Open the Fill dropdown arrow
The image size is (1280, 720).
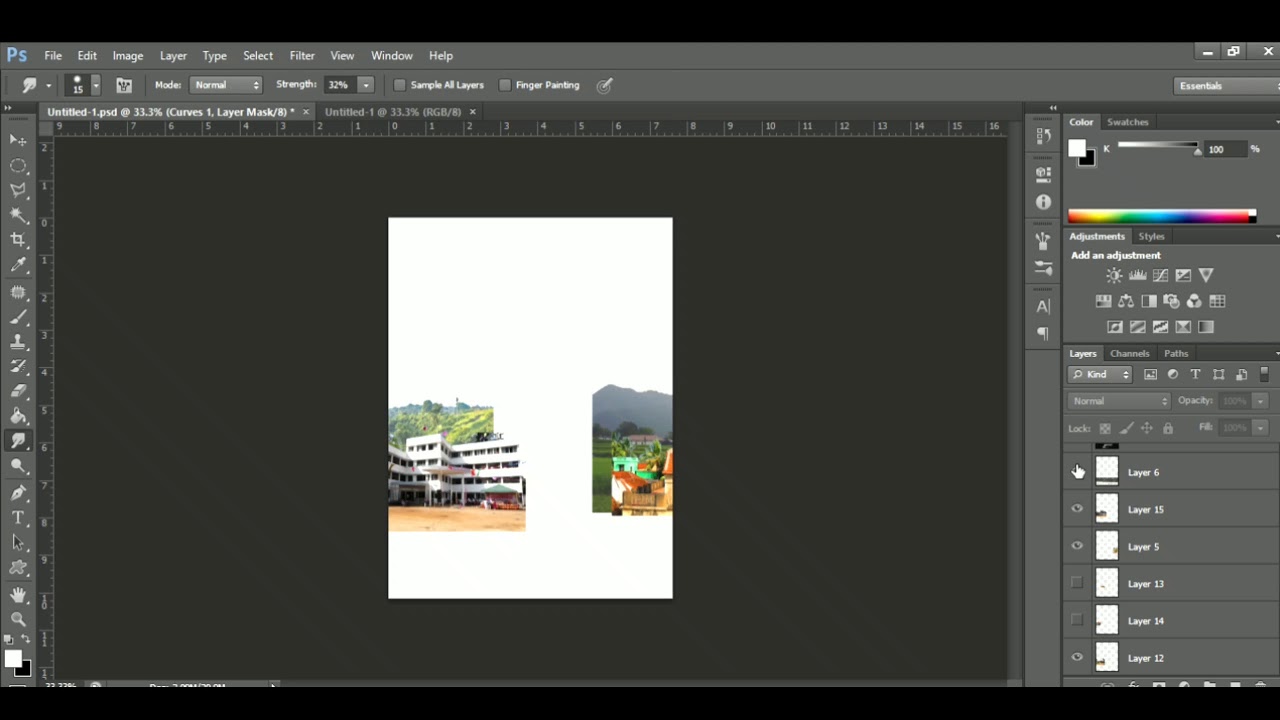pos(1260,428)
